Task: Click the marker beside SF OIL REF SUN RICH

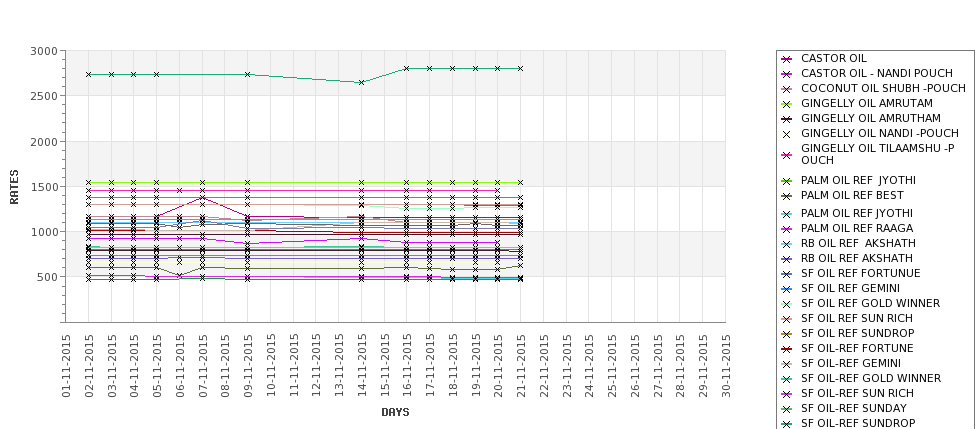Action: [x=787, y=319]
